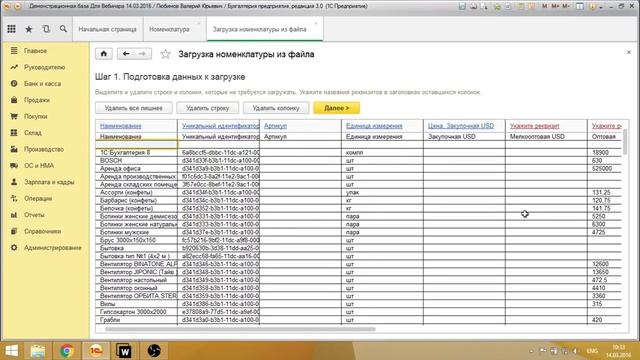The image size is (640, 360).
Task: Close the Номенклатура tab
Action: 199,23
